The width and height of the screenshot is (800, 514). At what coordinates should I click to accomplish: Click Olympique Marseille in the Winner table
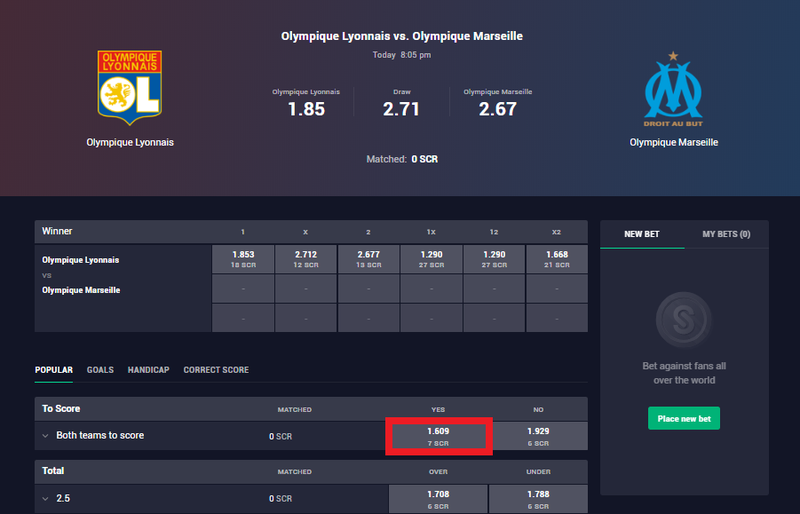click(x=81, y=290)
